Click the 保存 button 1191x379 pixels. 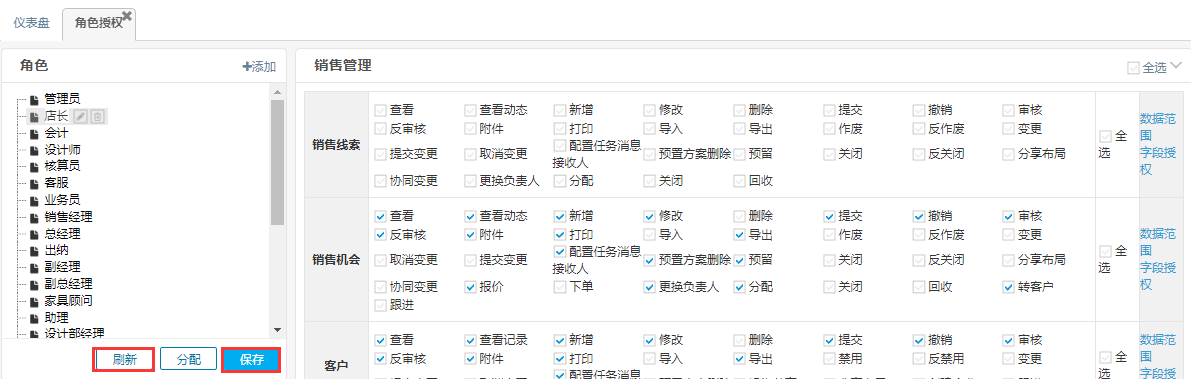(251, 359)
